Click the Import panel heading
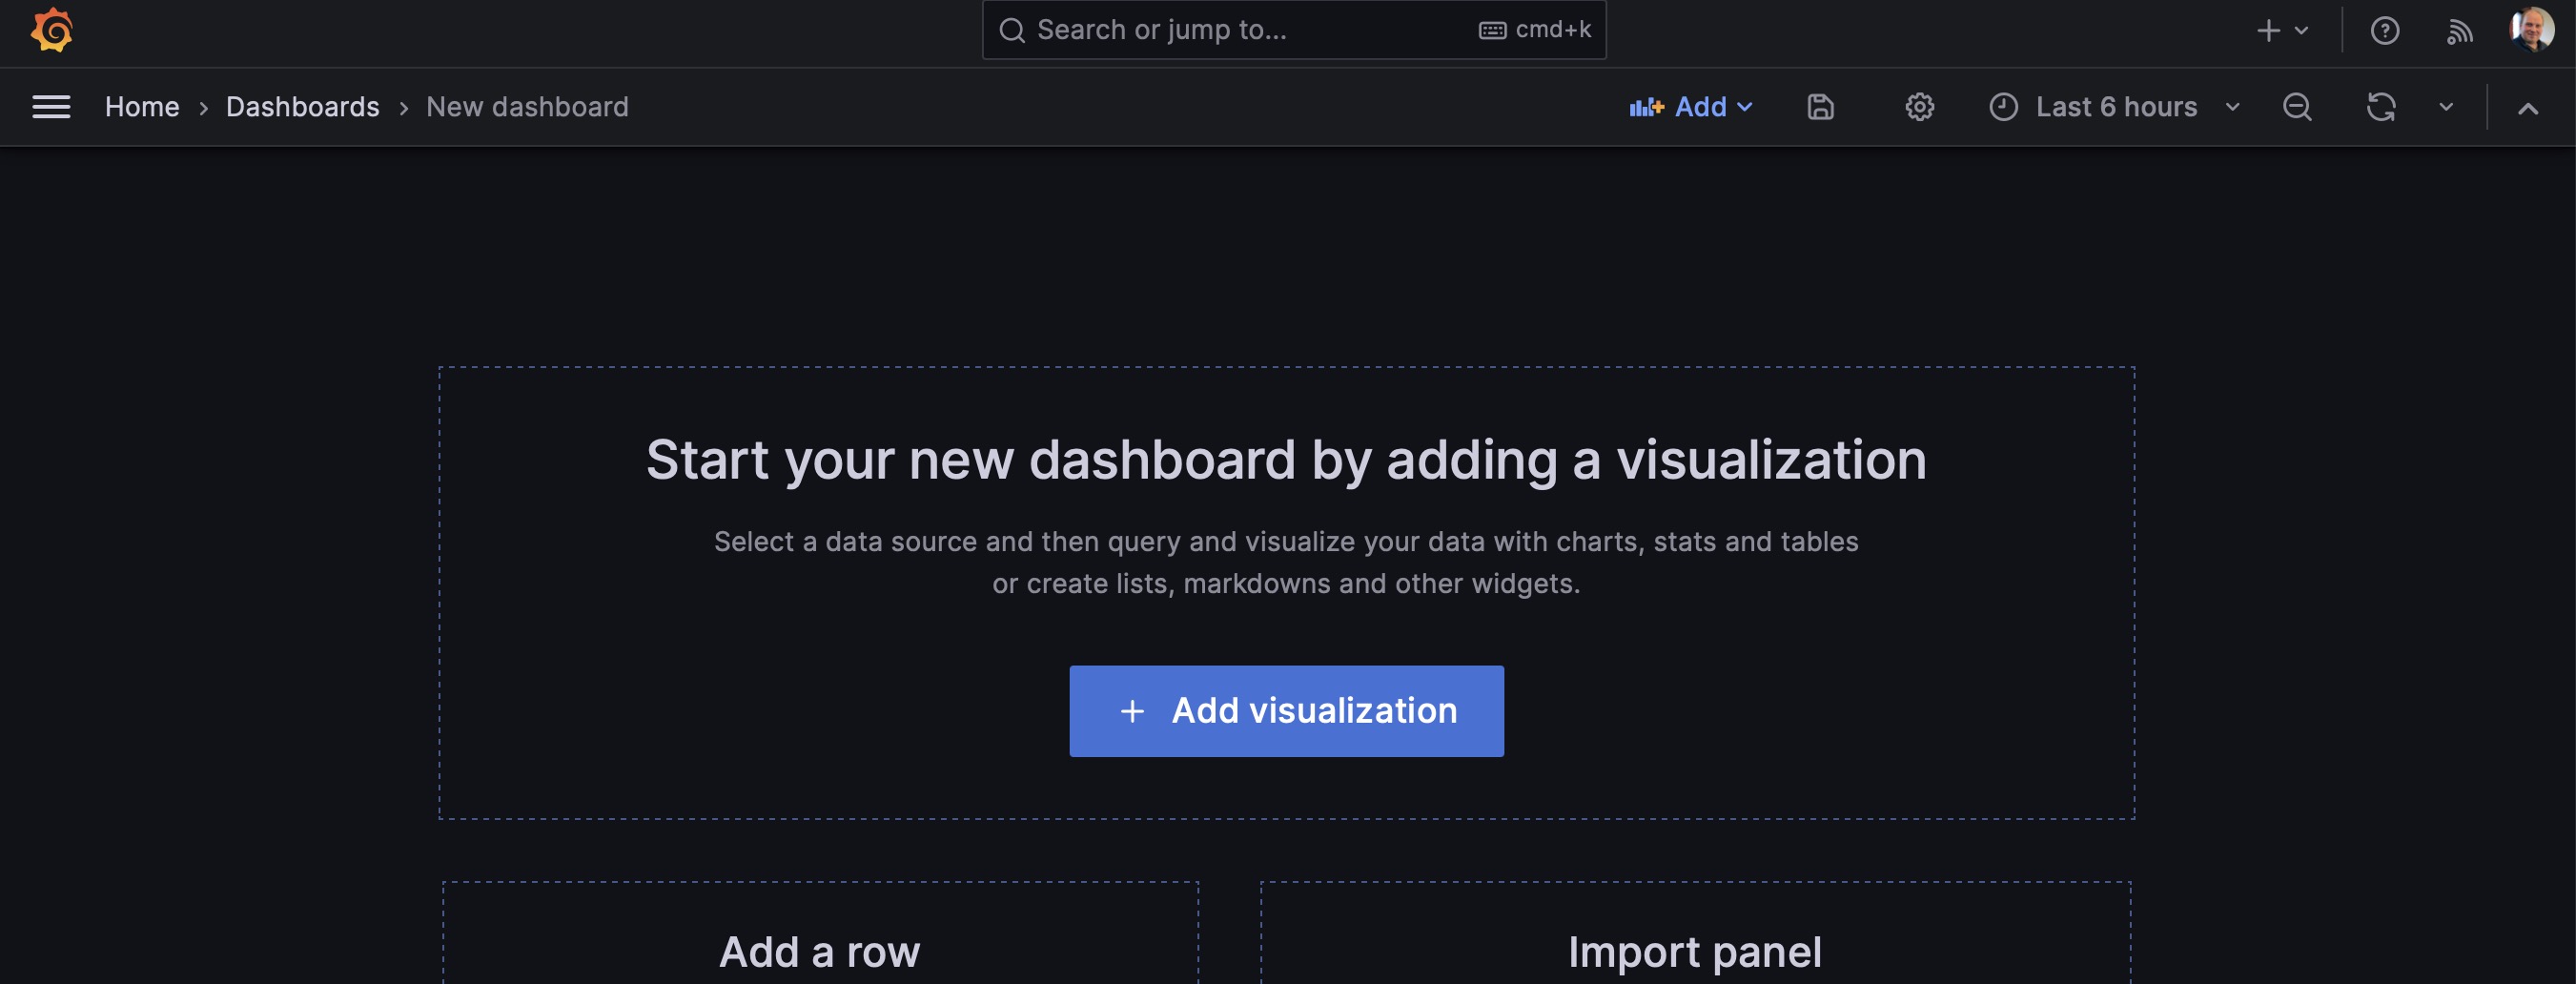The height and width of the screenshot is (984, 2576). 1695,952
